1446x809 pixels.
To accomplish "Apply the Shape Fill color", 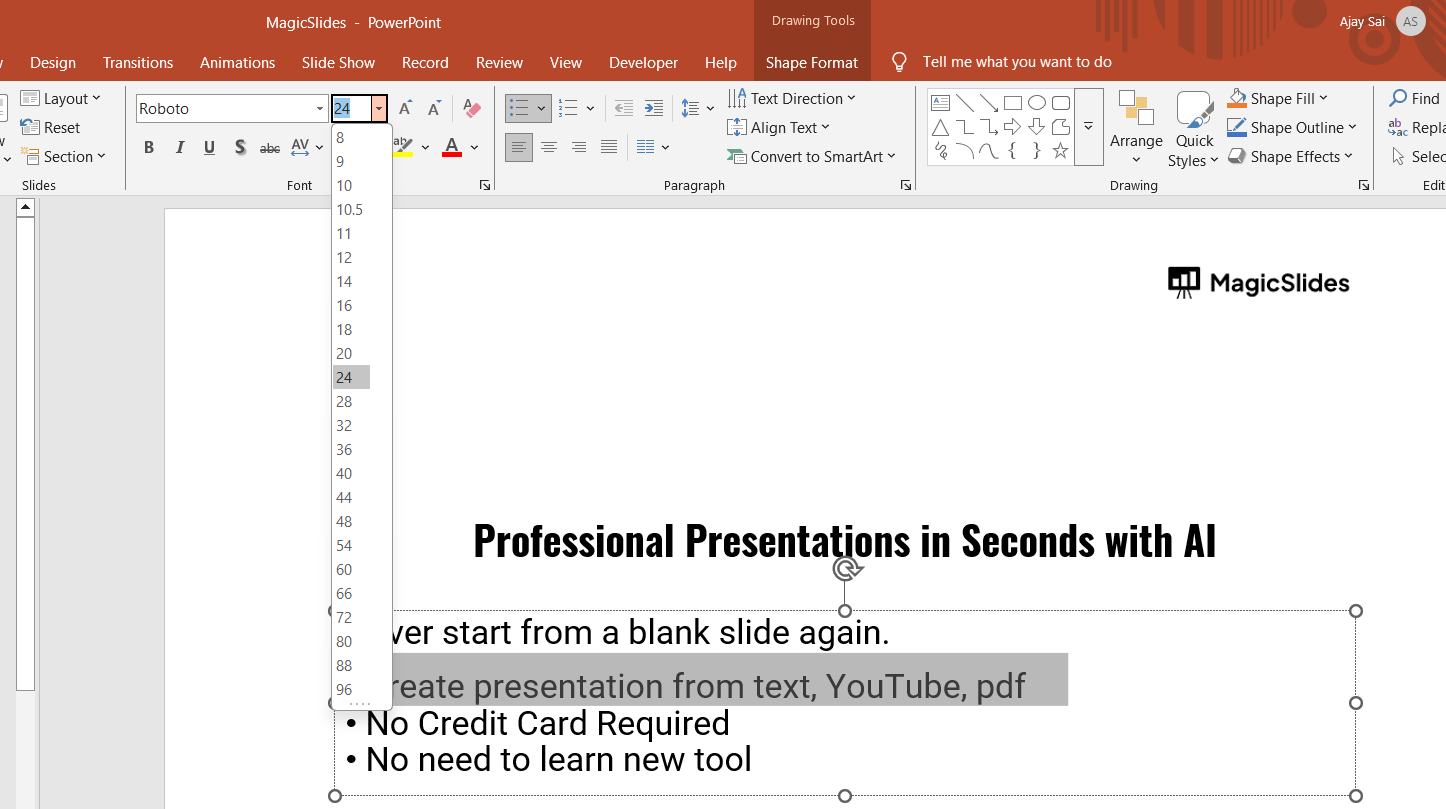I will (1237, 98).
